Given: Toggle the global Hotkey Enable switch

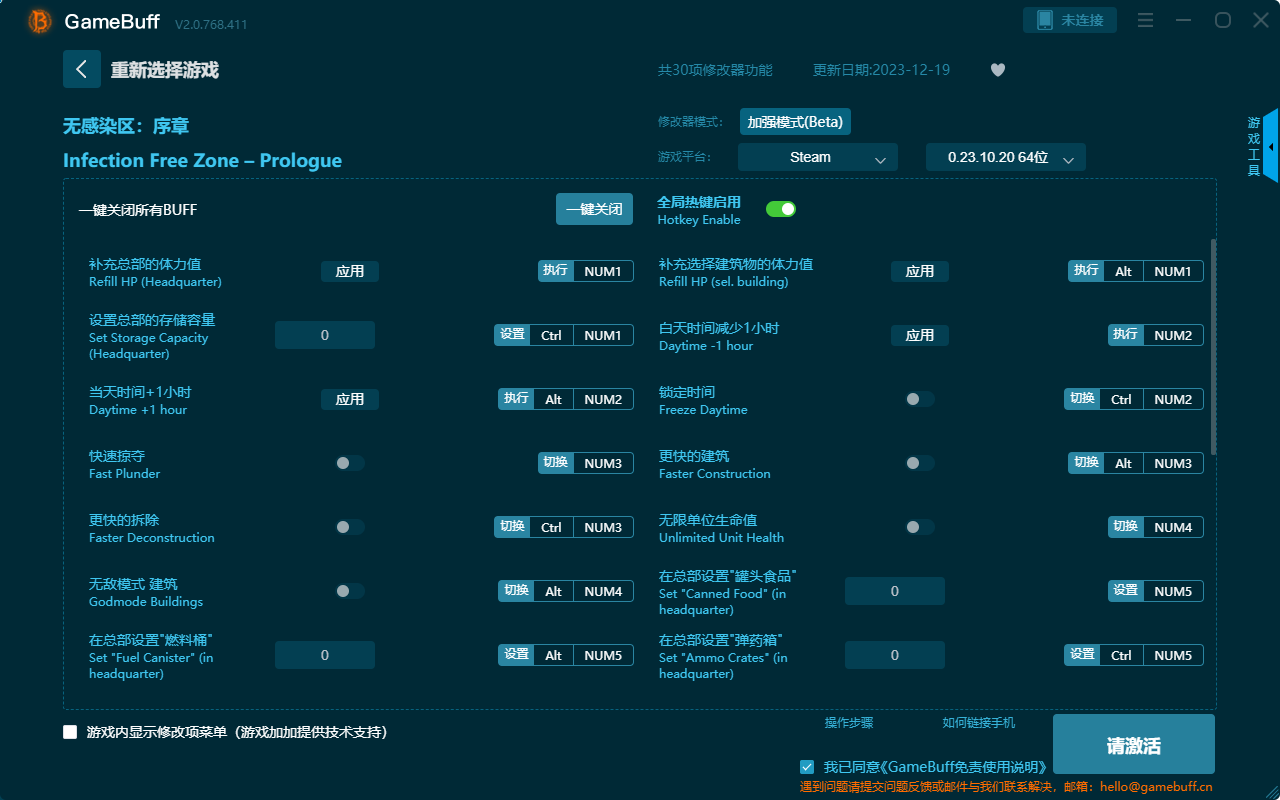Looking at the screenshot, I should coord(781,209).
